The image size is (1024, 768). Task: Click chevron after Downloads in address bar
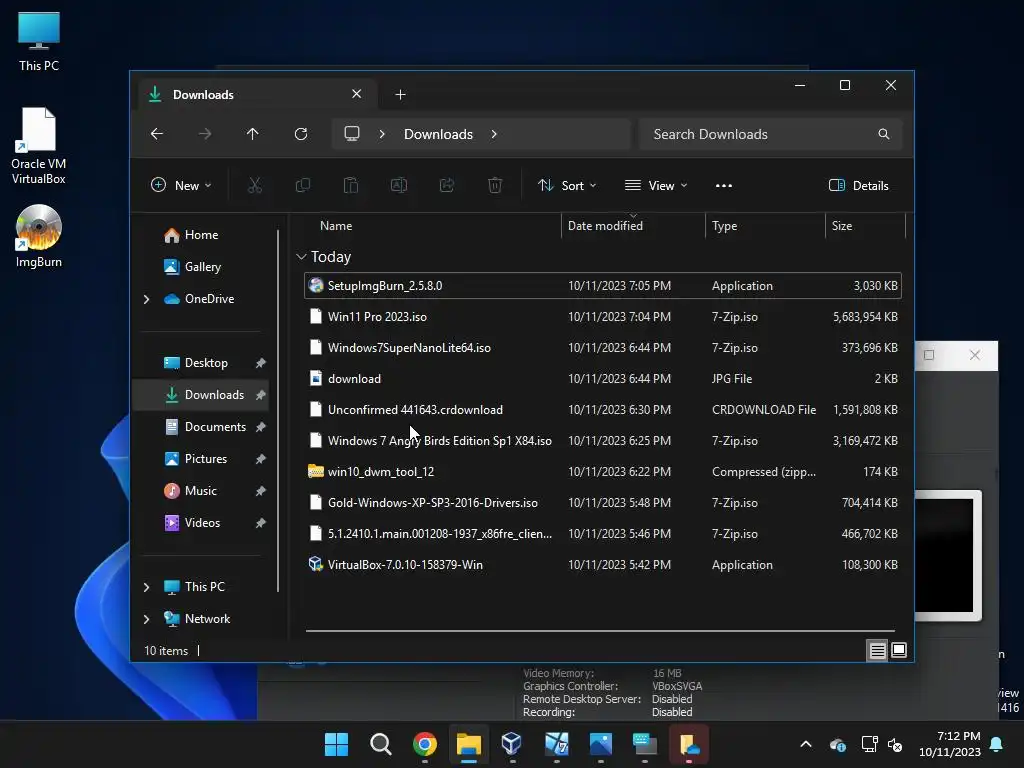click(494, 134)
